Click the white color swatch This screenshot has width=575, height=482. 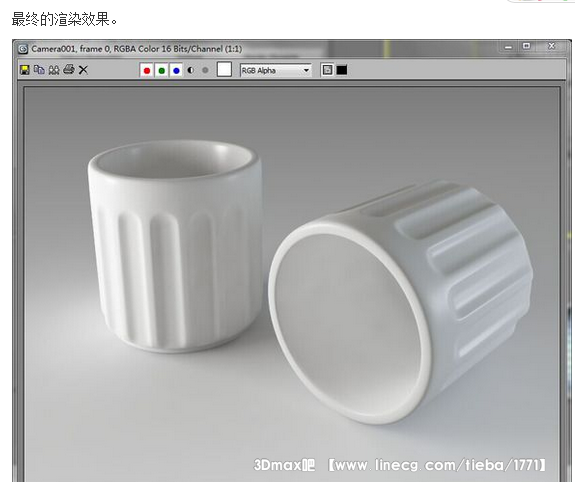point(224,69)
